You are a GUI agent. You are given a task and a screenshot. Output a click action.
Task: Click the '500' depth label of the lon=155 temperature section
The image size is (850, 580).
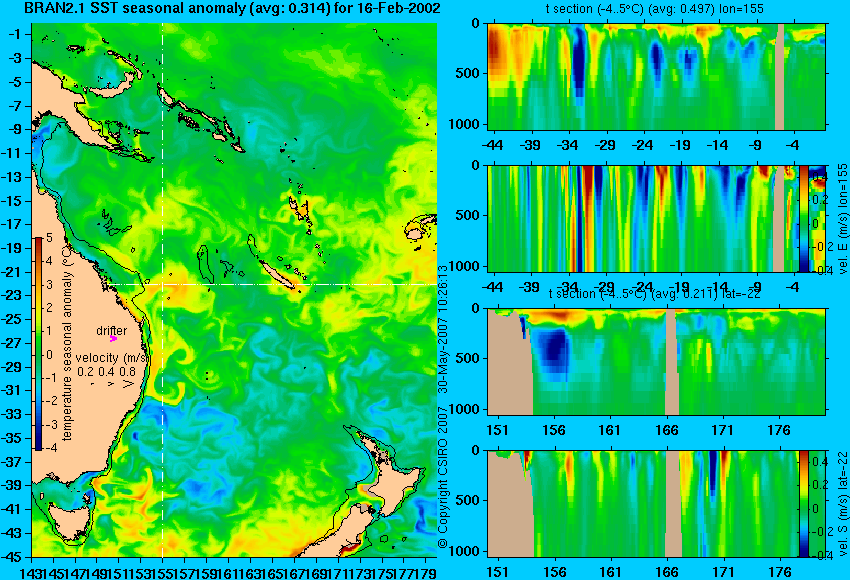click(x=467, y=73)
